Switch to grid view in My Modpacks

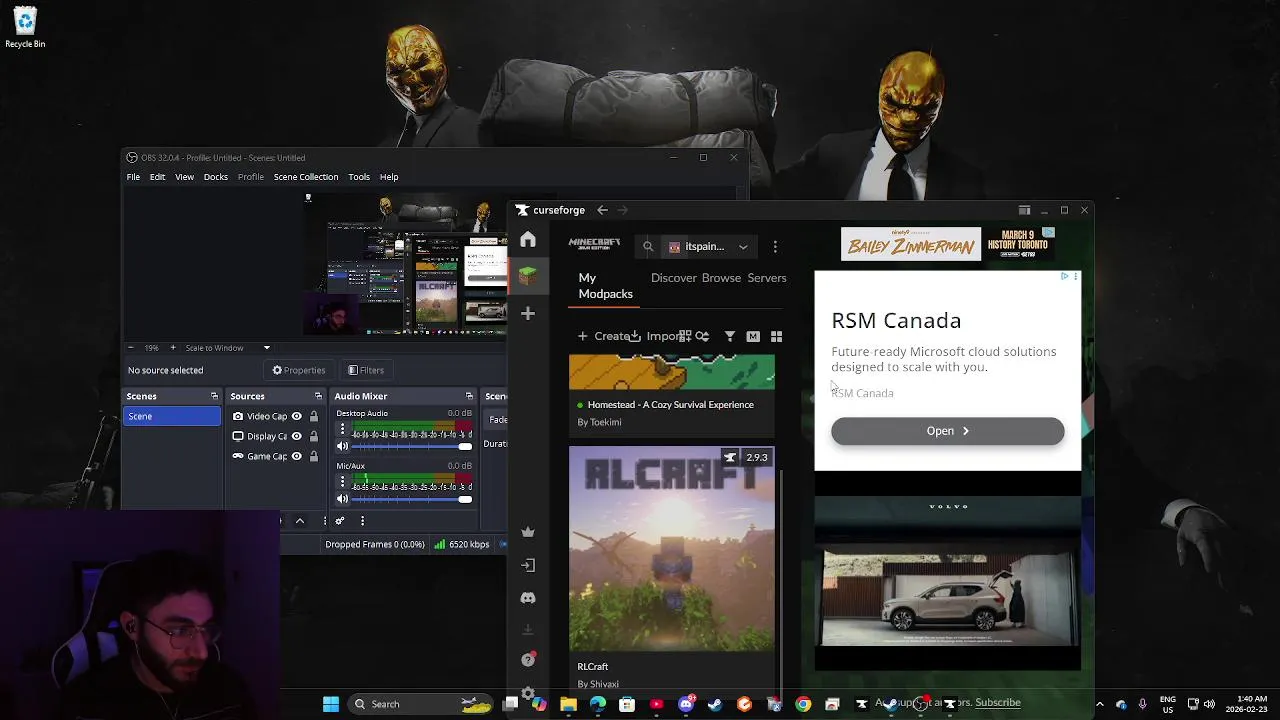point(776,337)
